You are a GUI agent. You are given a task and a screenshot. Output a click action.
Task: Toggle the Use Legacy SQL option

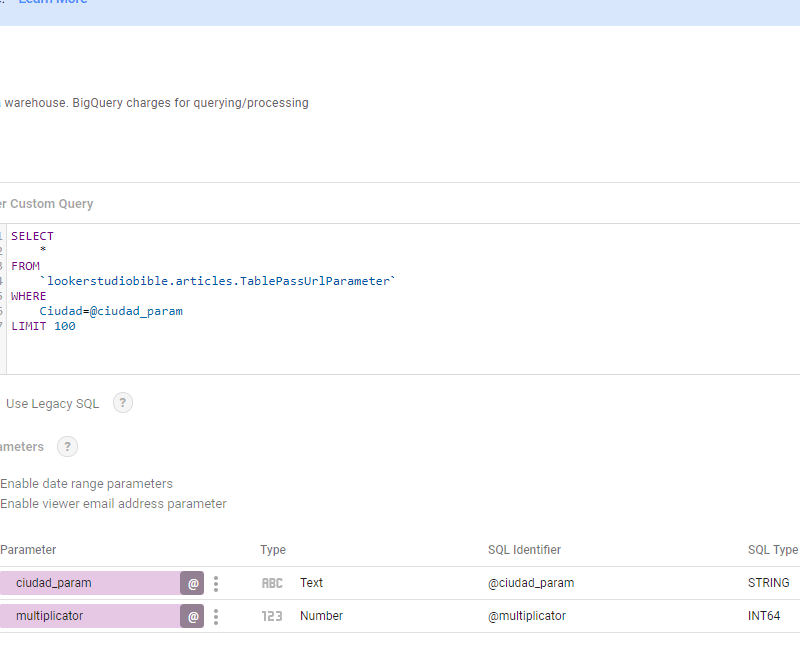[51, 403]
